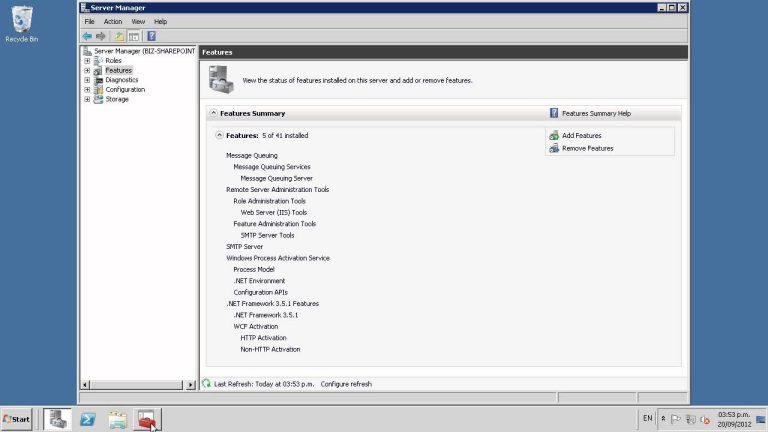The width and height of the screenshot is (768, 432).
Task: Click the Storage node icon
Action: click(98, 99)
